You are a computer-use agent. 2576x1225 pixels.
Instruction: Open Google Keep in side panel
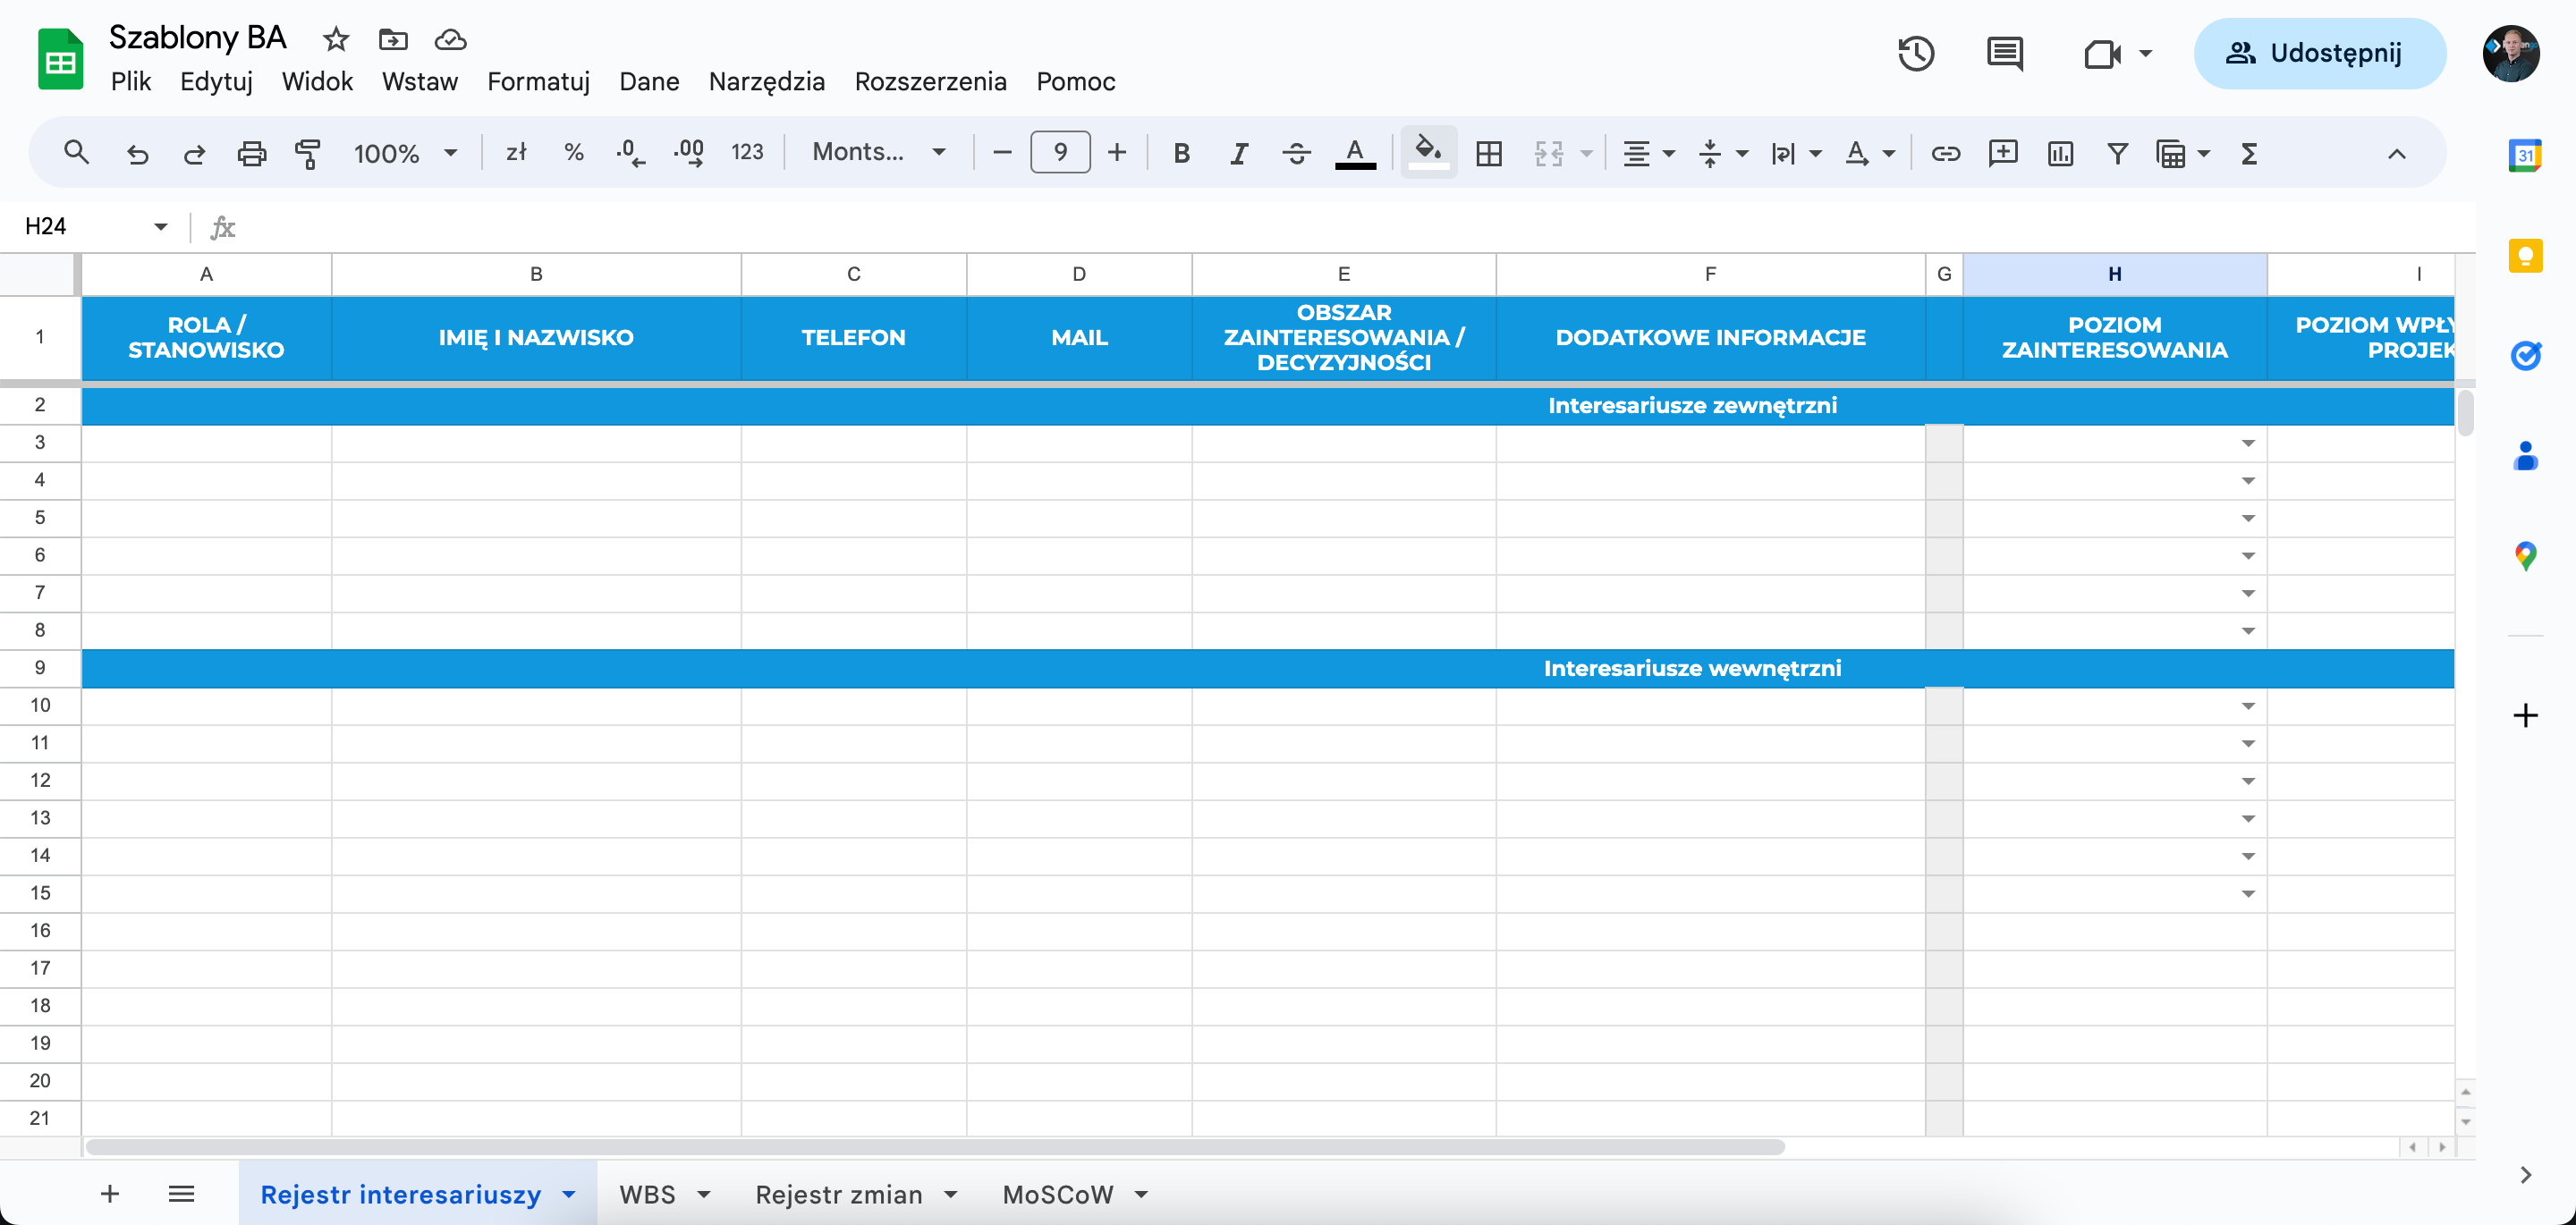(x=2525, y=256)
